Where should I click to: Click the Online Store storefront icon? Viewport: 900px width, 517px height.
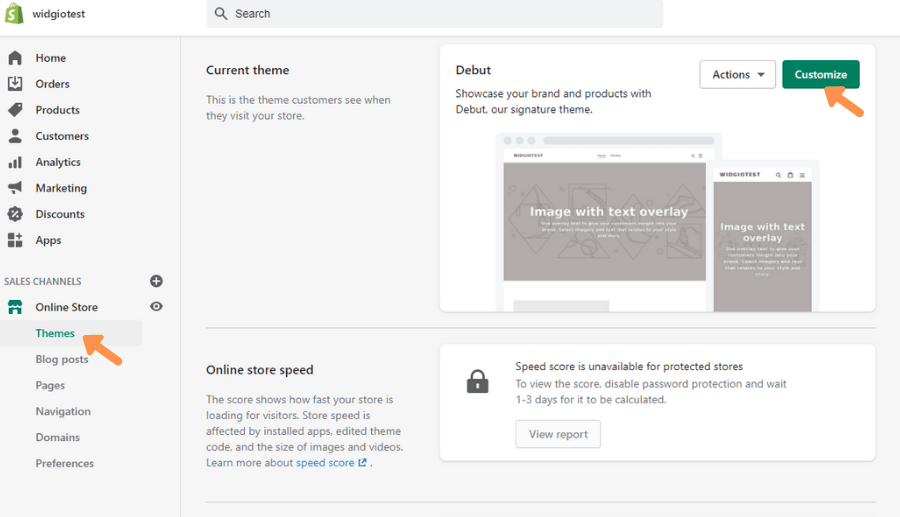[15, 307]
